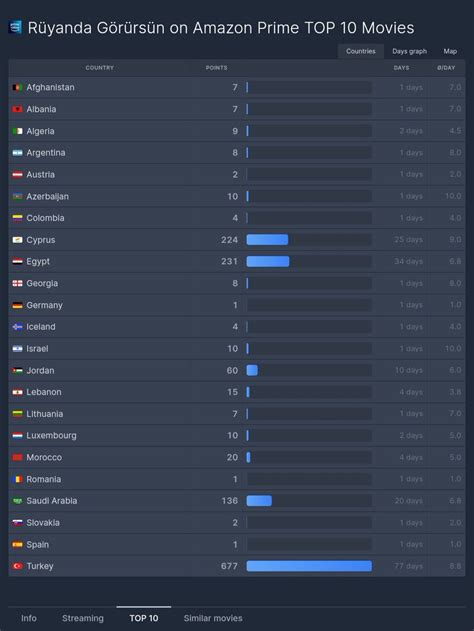Go to the Info tab
The height and width of the screenshot is (631, 474).
(x=29, y=618)
